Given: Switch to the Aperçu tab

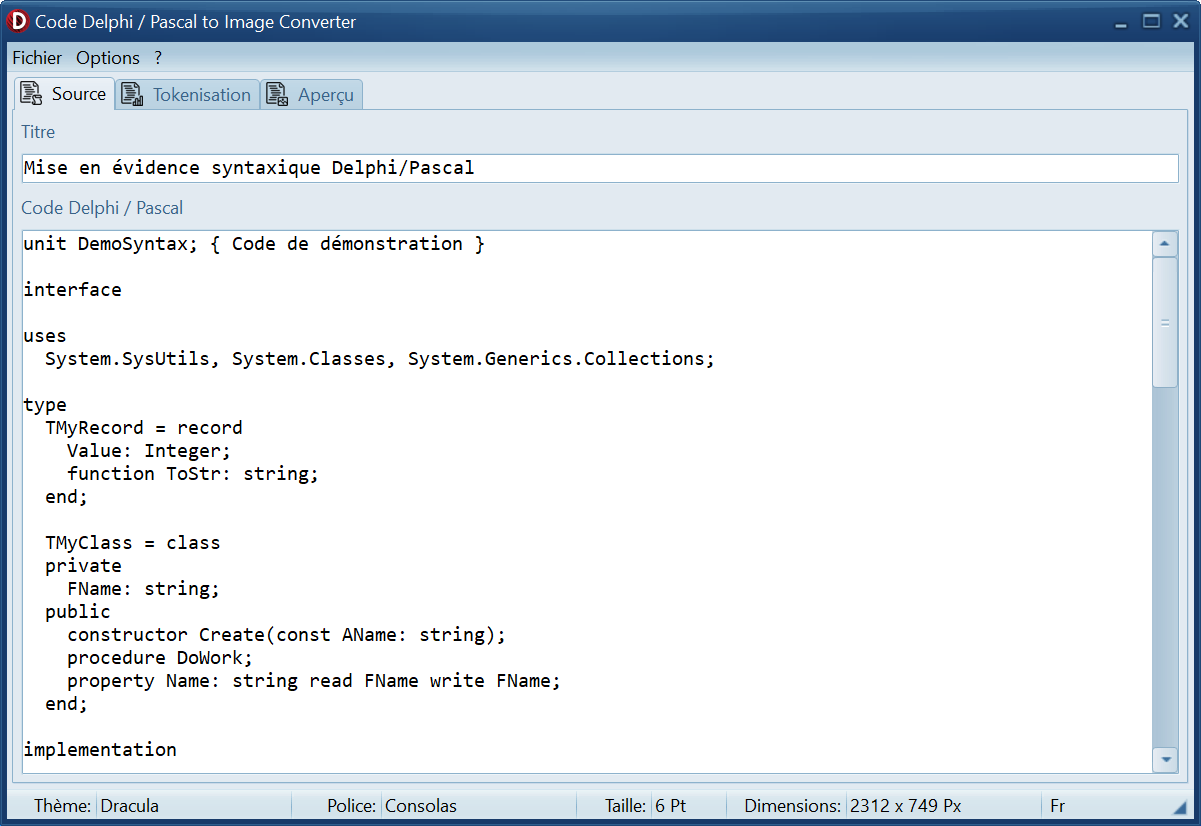Looking at the screenshot, I should 325,95.
